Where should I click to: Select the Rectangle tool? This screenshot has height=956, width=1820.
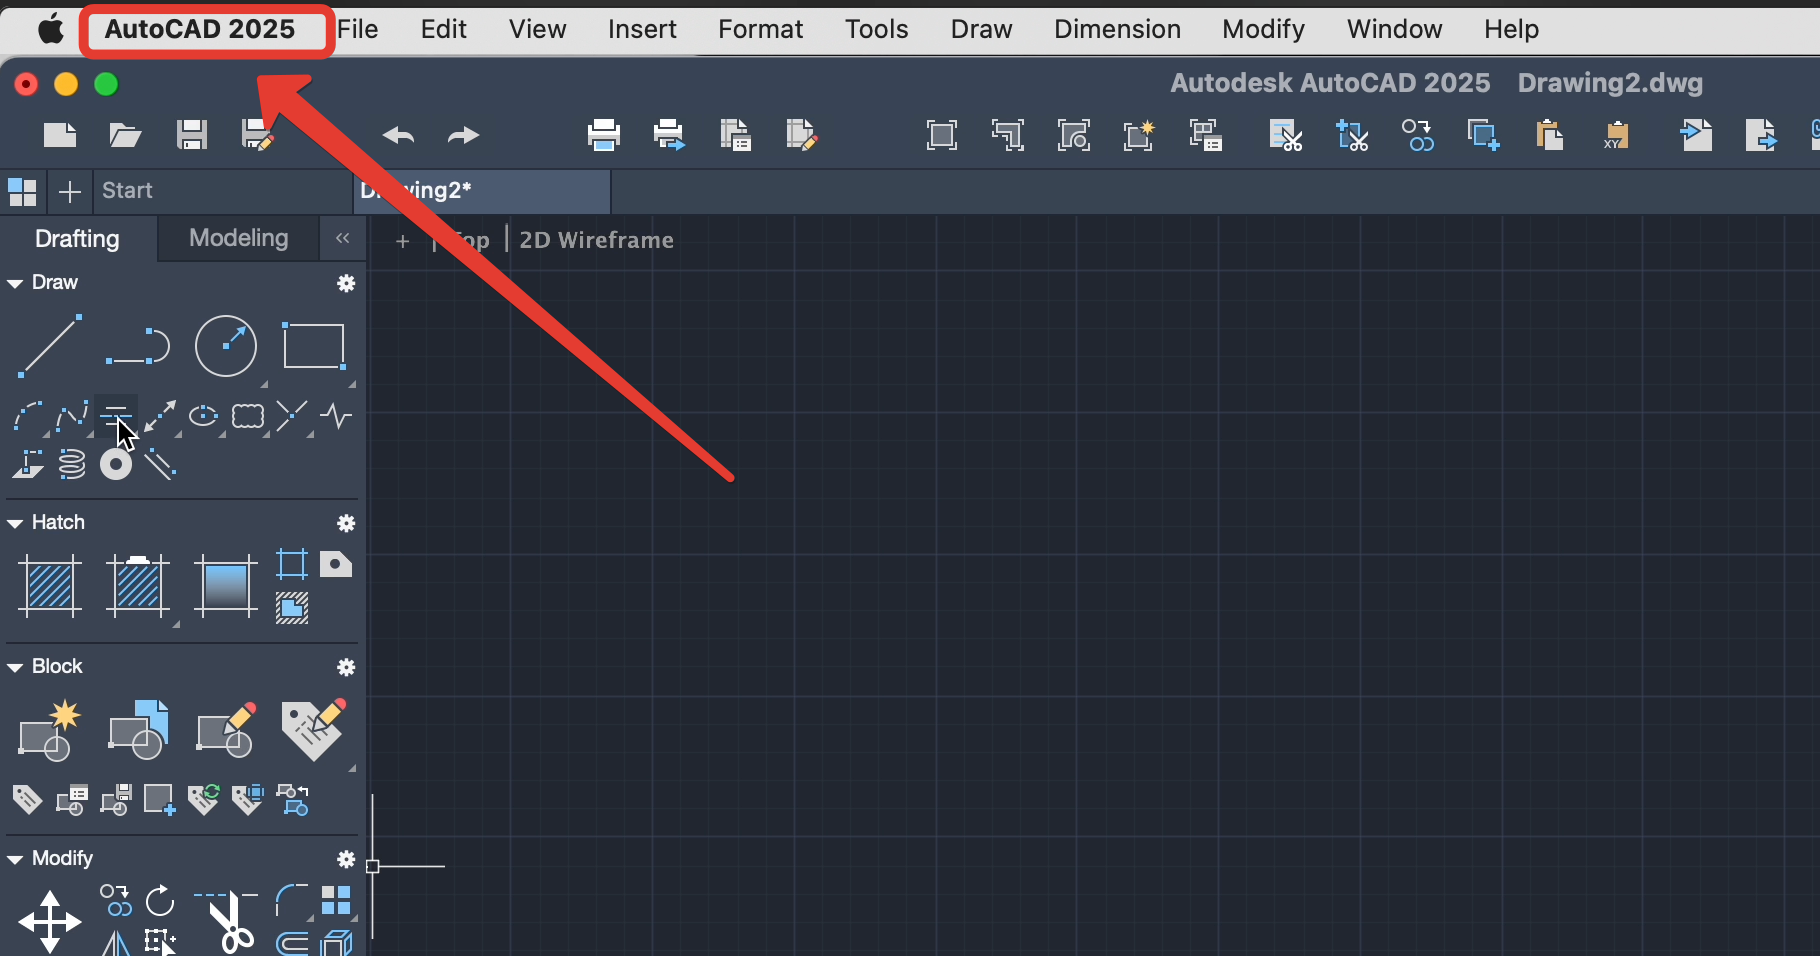click(x=313, y=347)
